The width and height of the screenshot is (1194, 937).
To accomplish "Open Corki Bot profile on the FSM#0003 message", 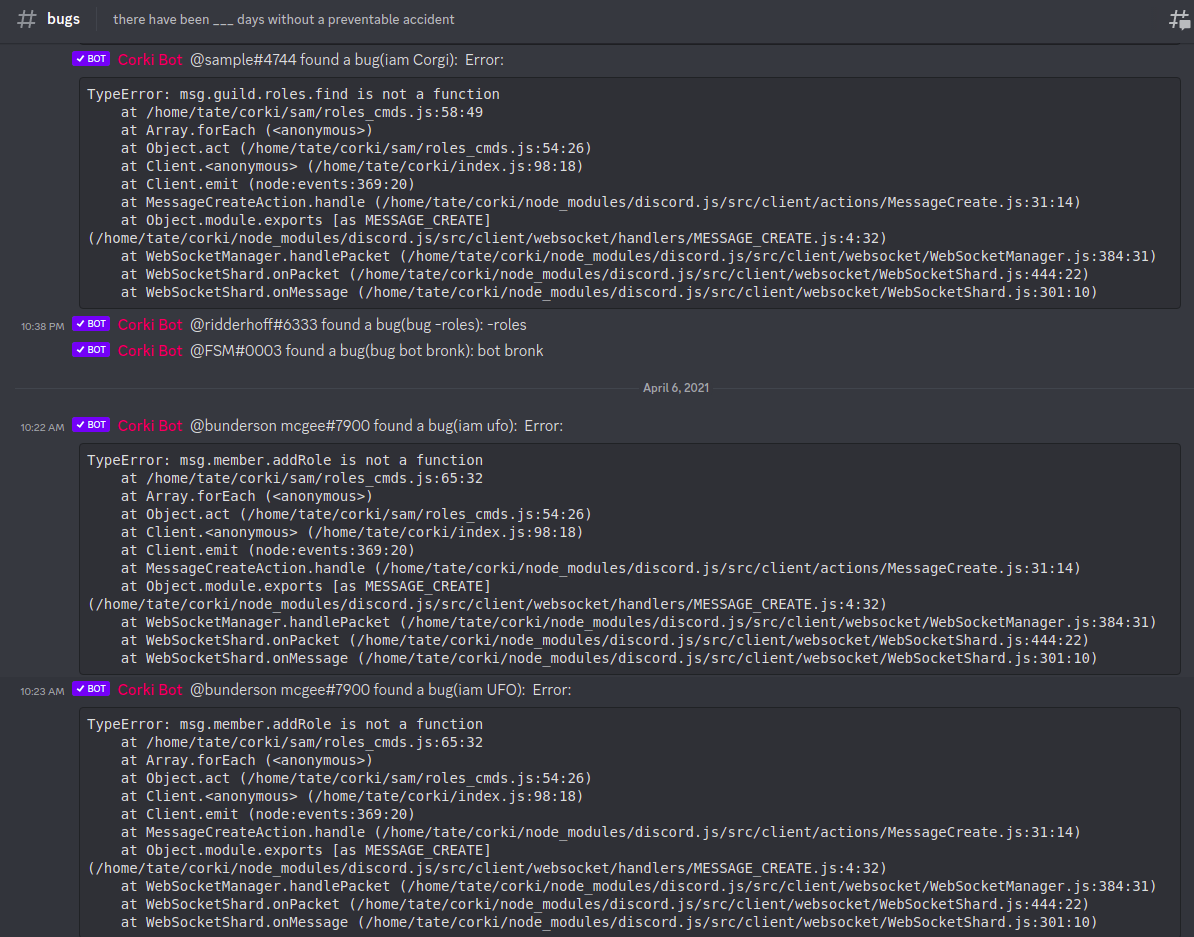I will tap(150, 350).
